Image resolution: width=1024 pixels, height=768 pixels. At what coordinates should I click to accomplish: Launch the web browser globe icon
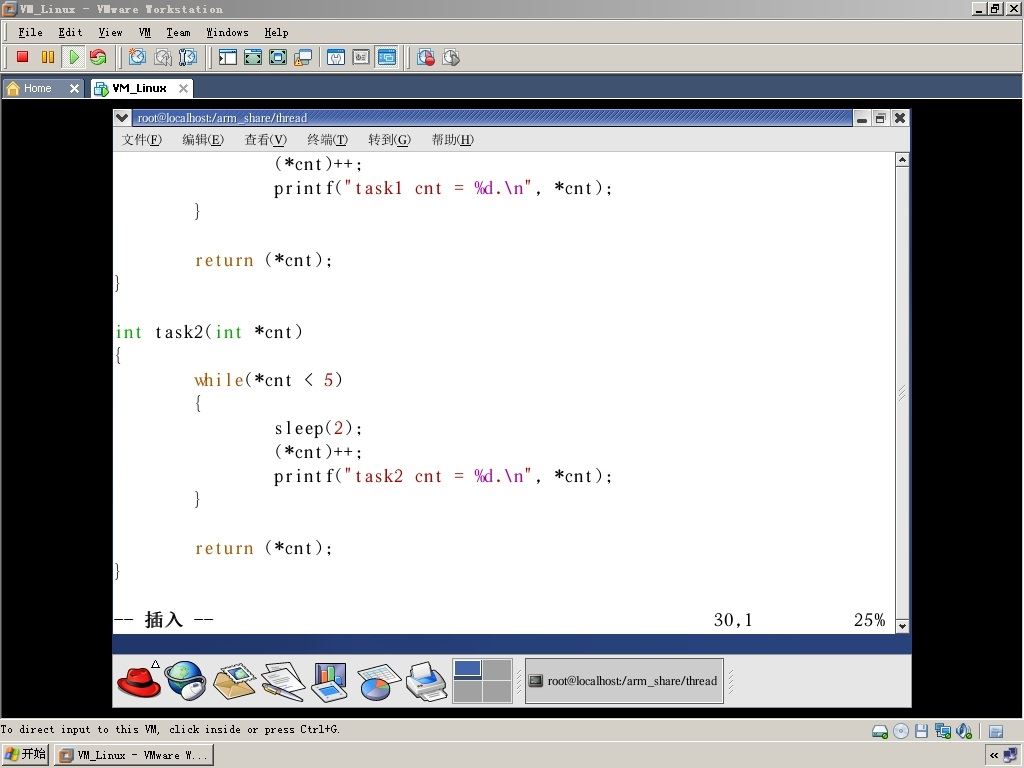pos(185,680)
